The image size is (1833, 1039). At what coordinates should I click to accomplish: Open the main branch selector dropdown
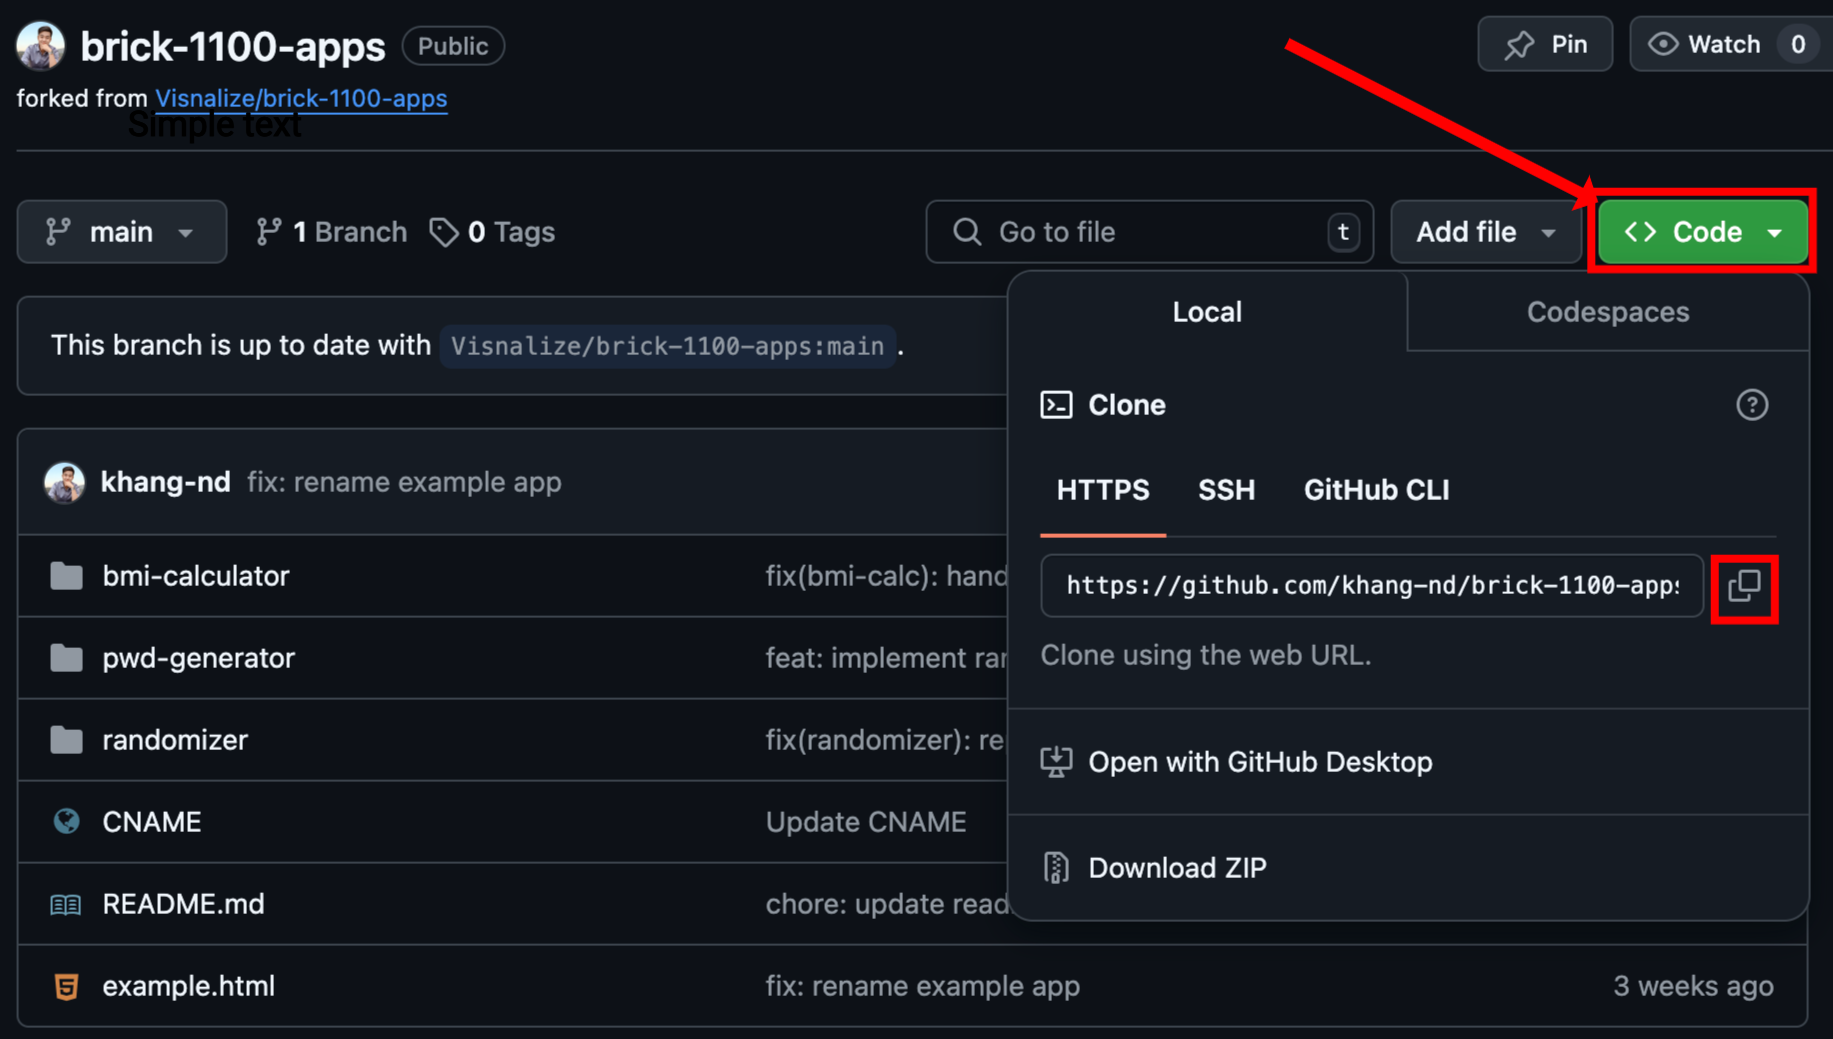pyautogui.click(x=121, y=231)
